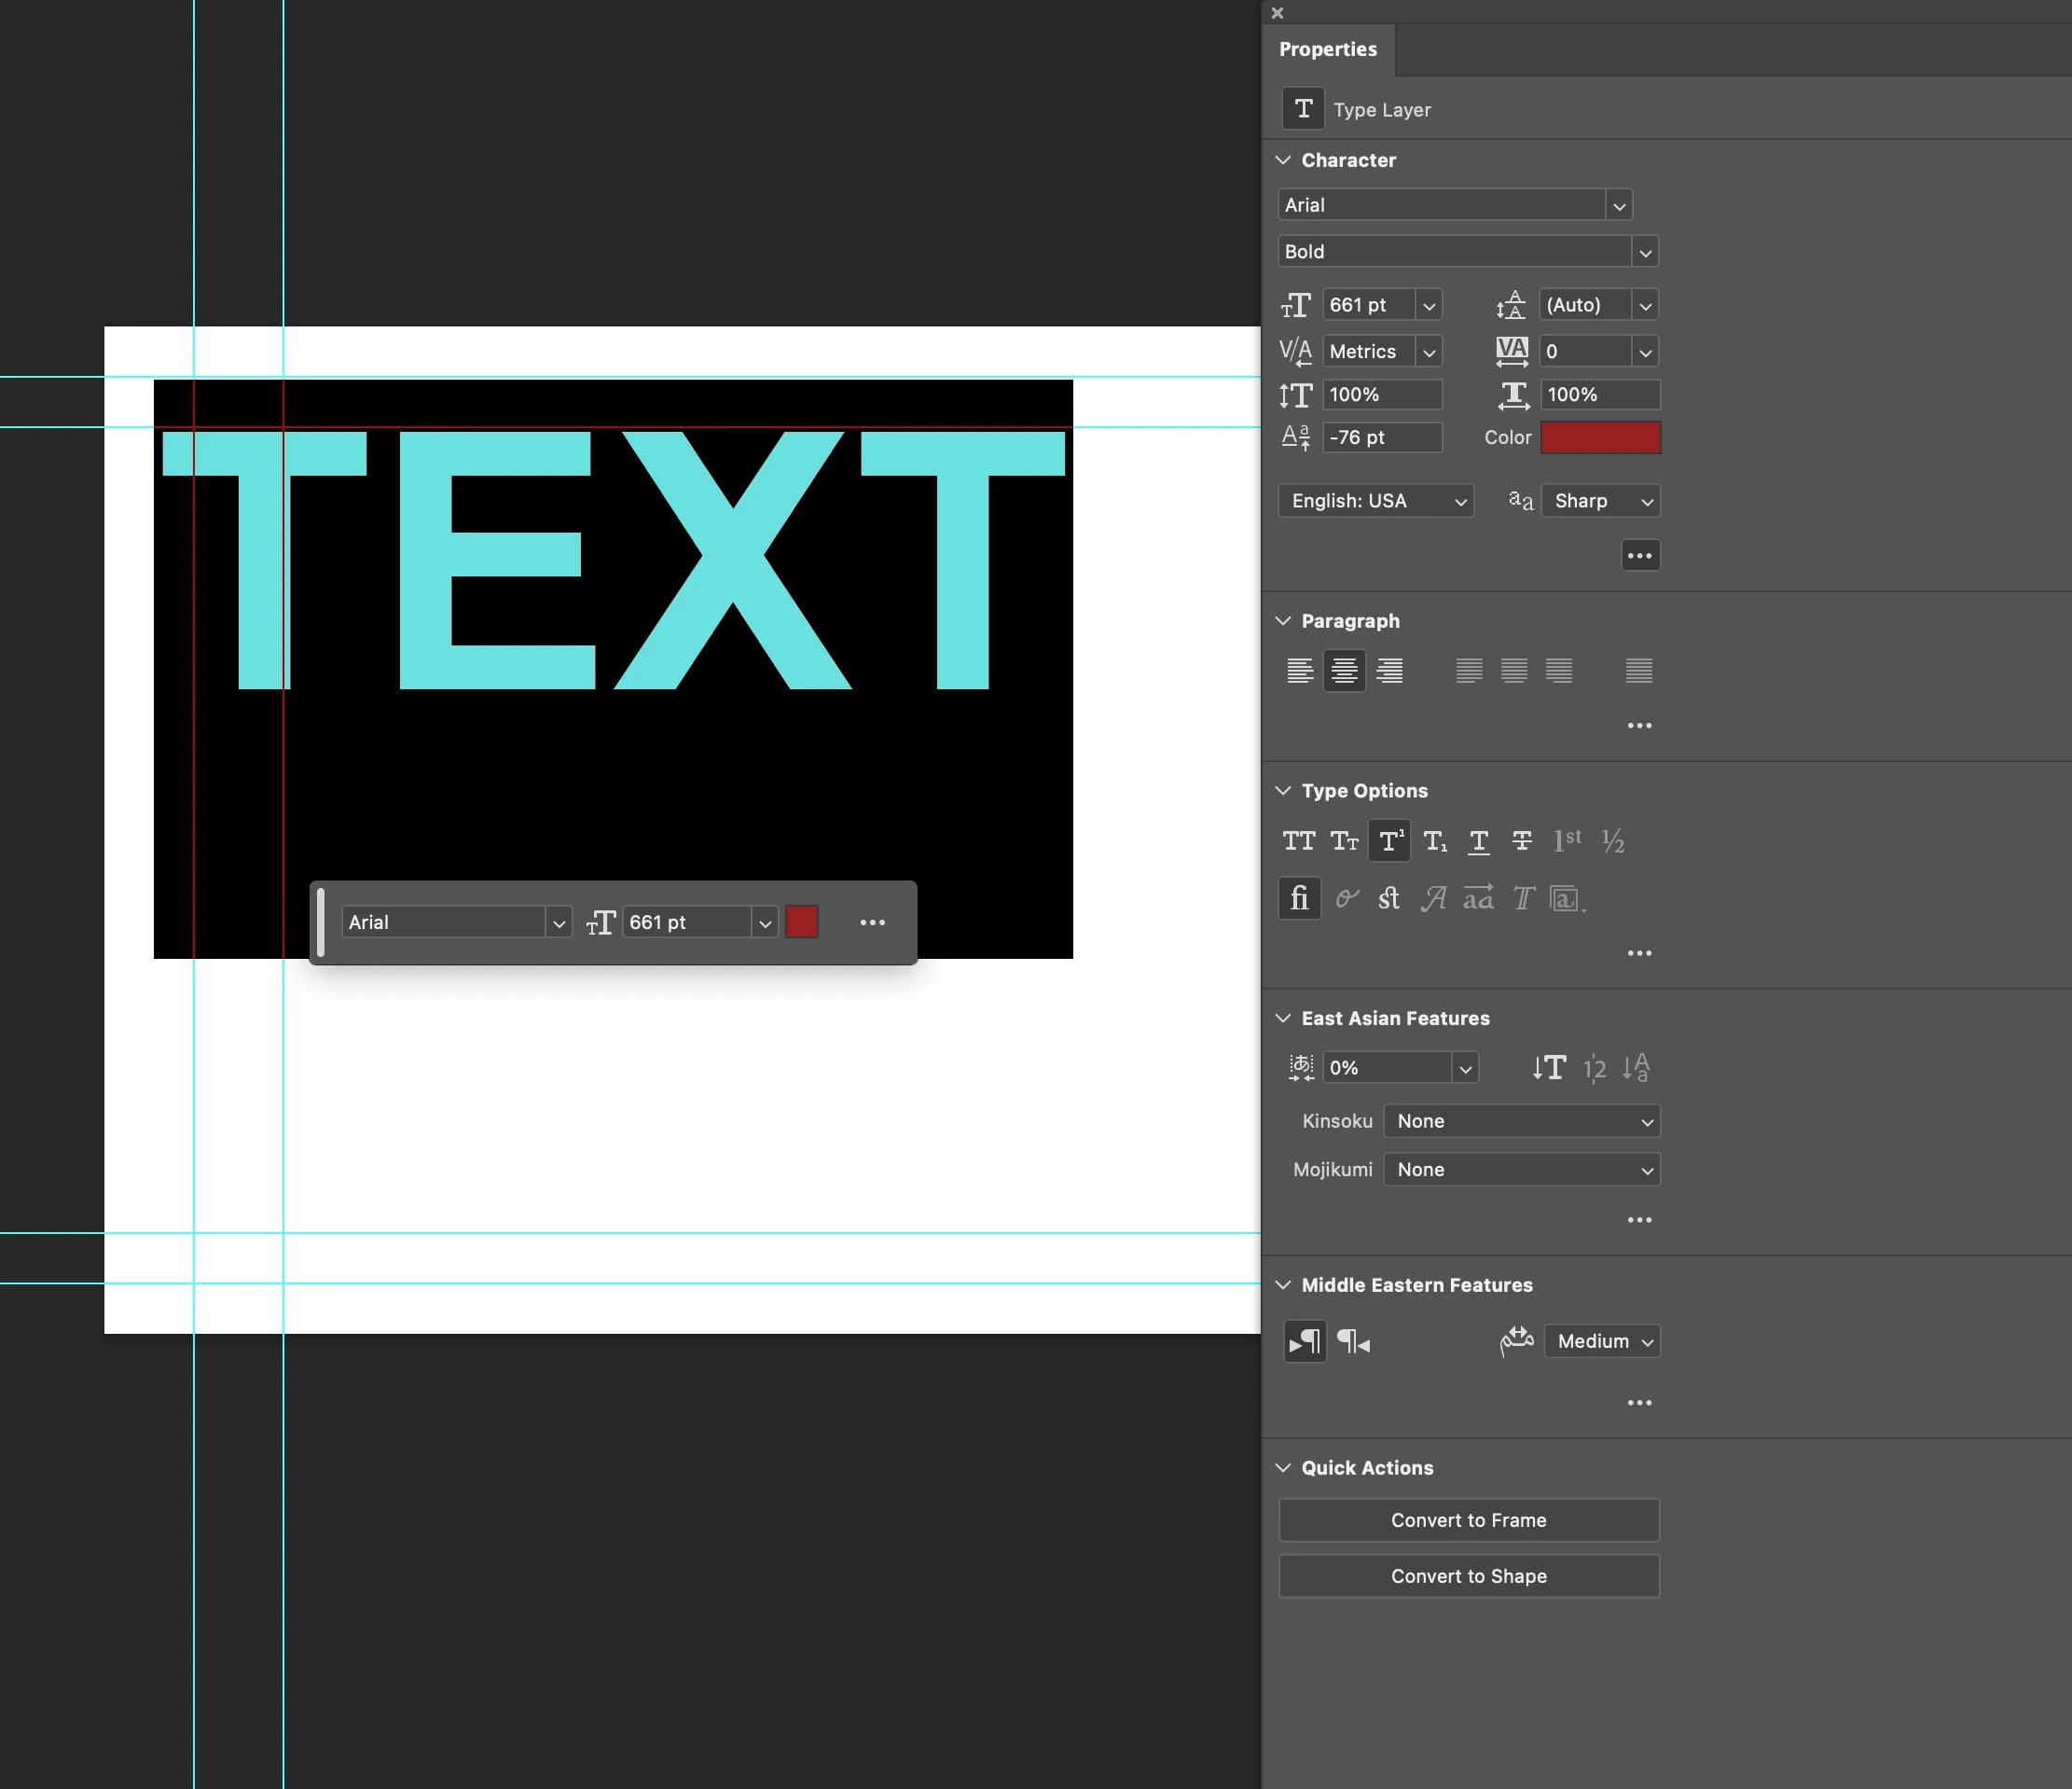Image resolution: width=2072 pixels, height=1789 pixels.
Task: Select the Properties panel tab
Action: [x=1327, y=49]
